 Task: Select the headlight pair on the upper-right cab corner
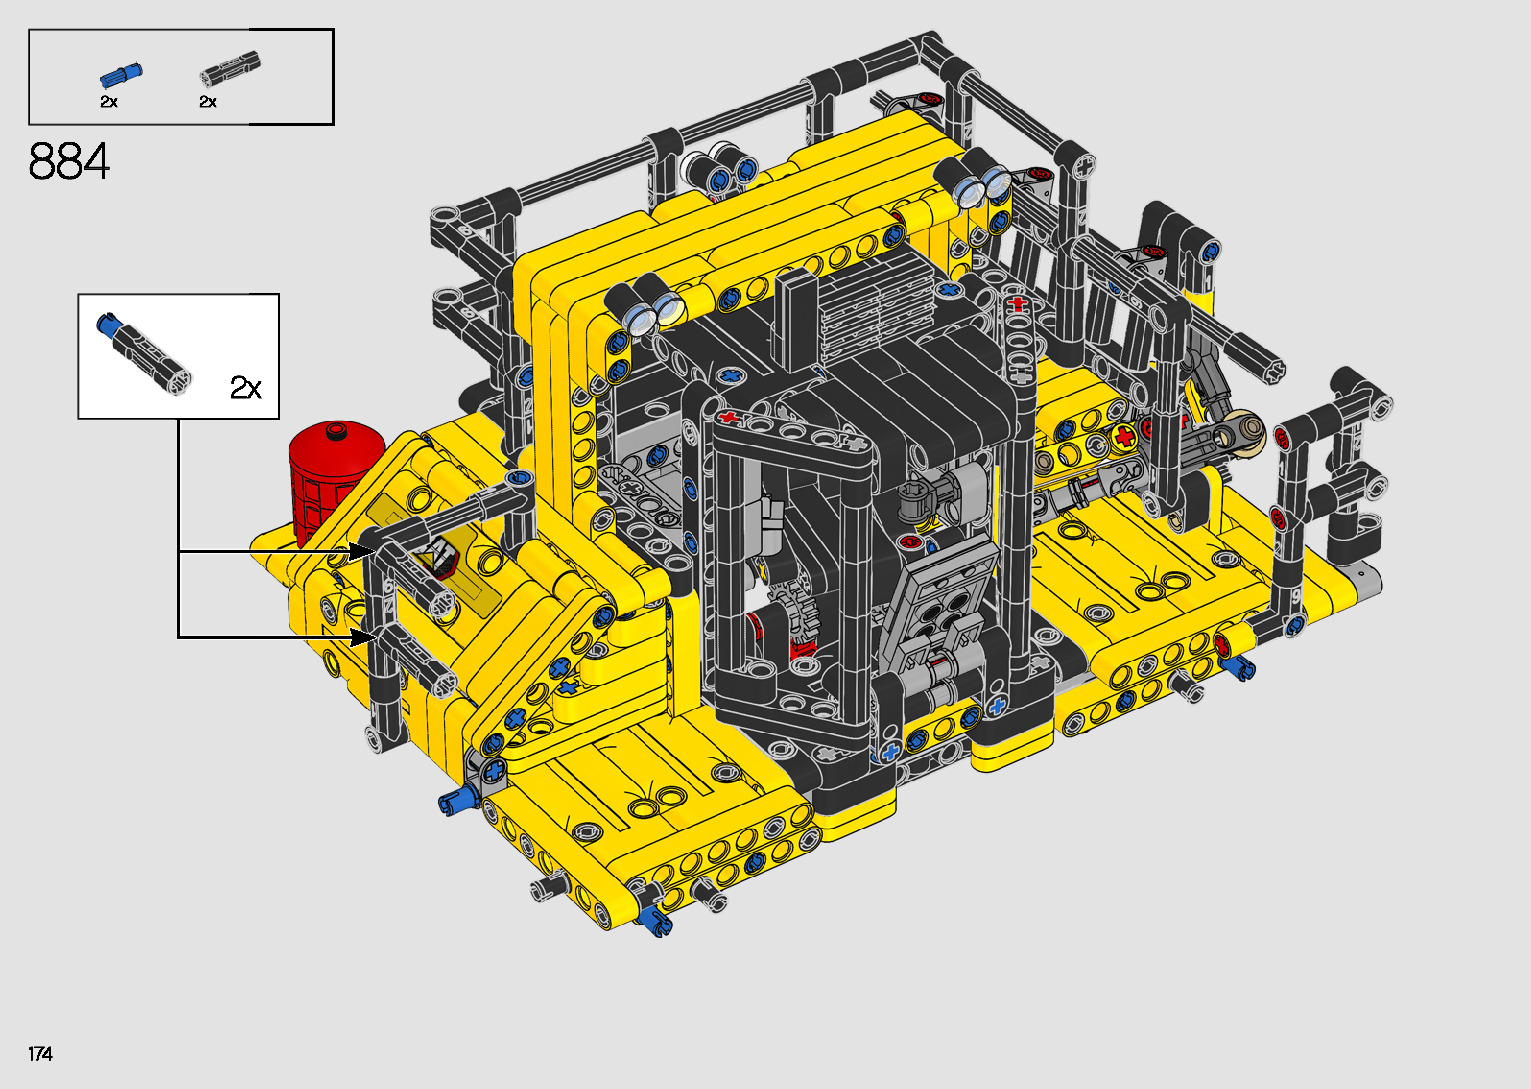pos(981,185)
